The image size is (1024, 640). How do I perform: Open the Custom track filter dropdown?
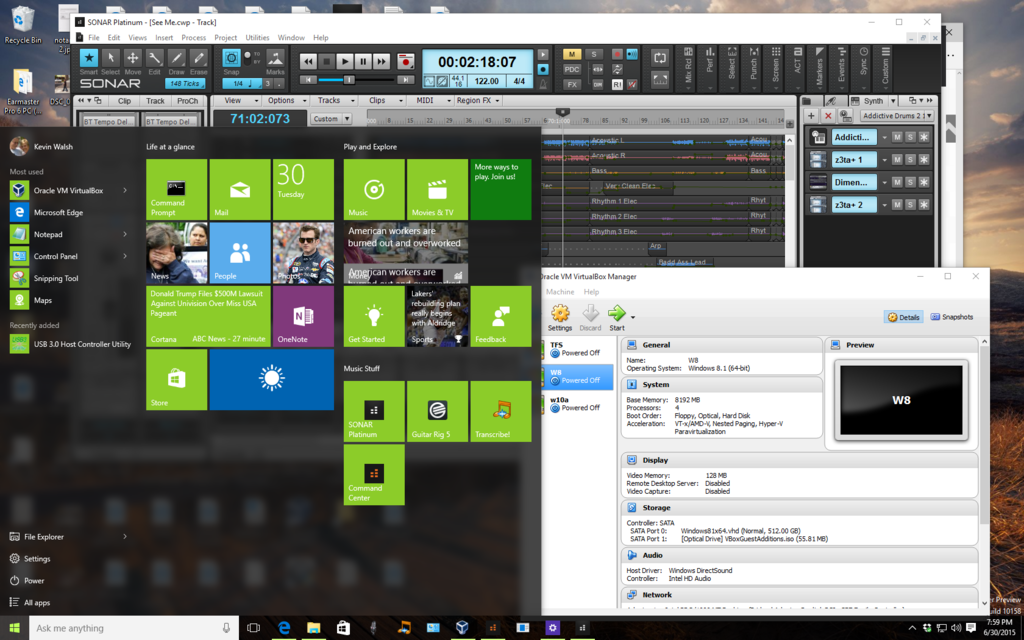click(x=329, y=119)
